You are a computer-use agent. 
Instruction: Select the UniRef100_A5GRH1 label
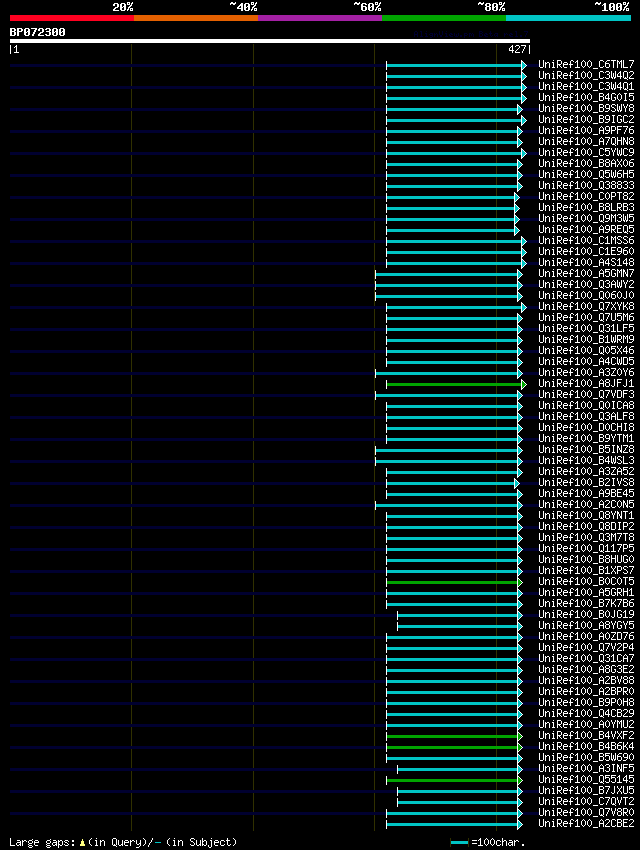pos(586,593)
